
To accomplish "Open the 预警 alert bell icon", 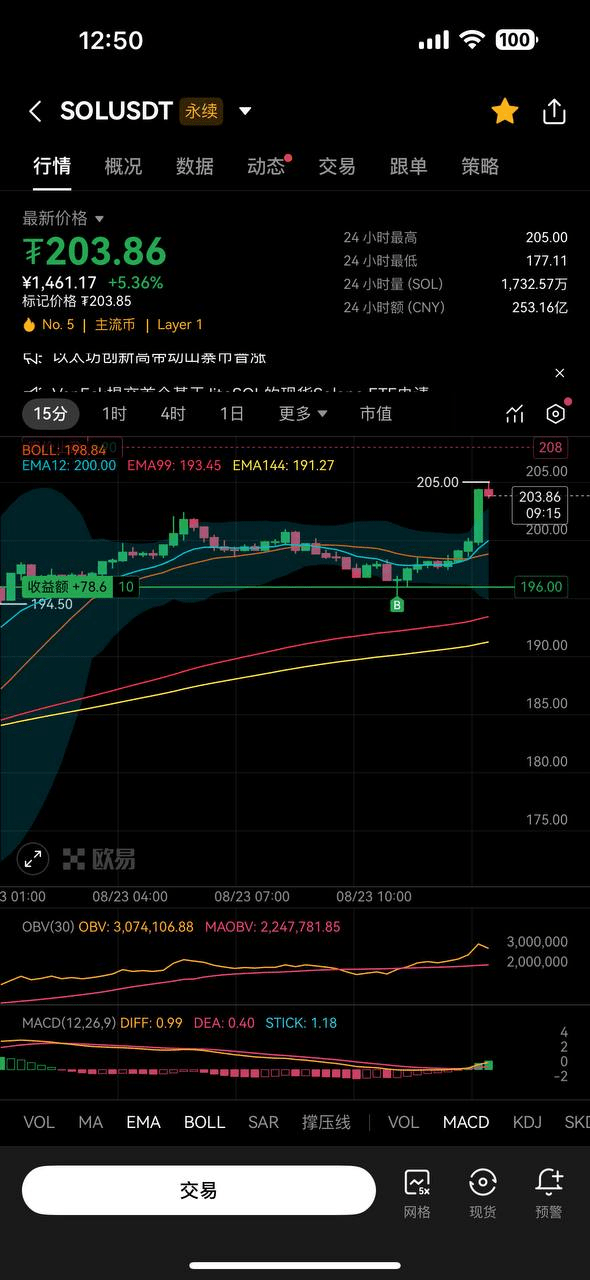I will [549, 1193].
